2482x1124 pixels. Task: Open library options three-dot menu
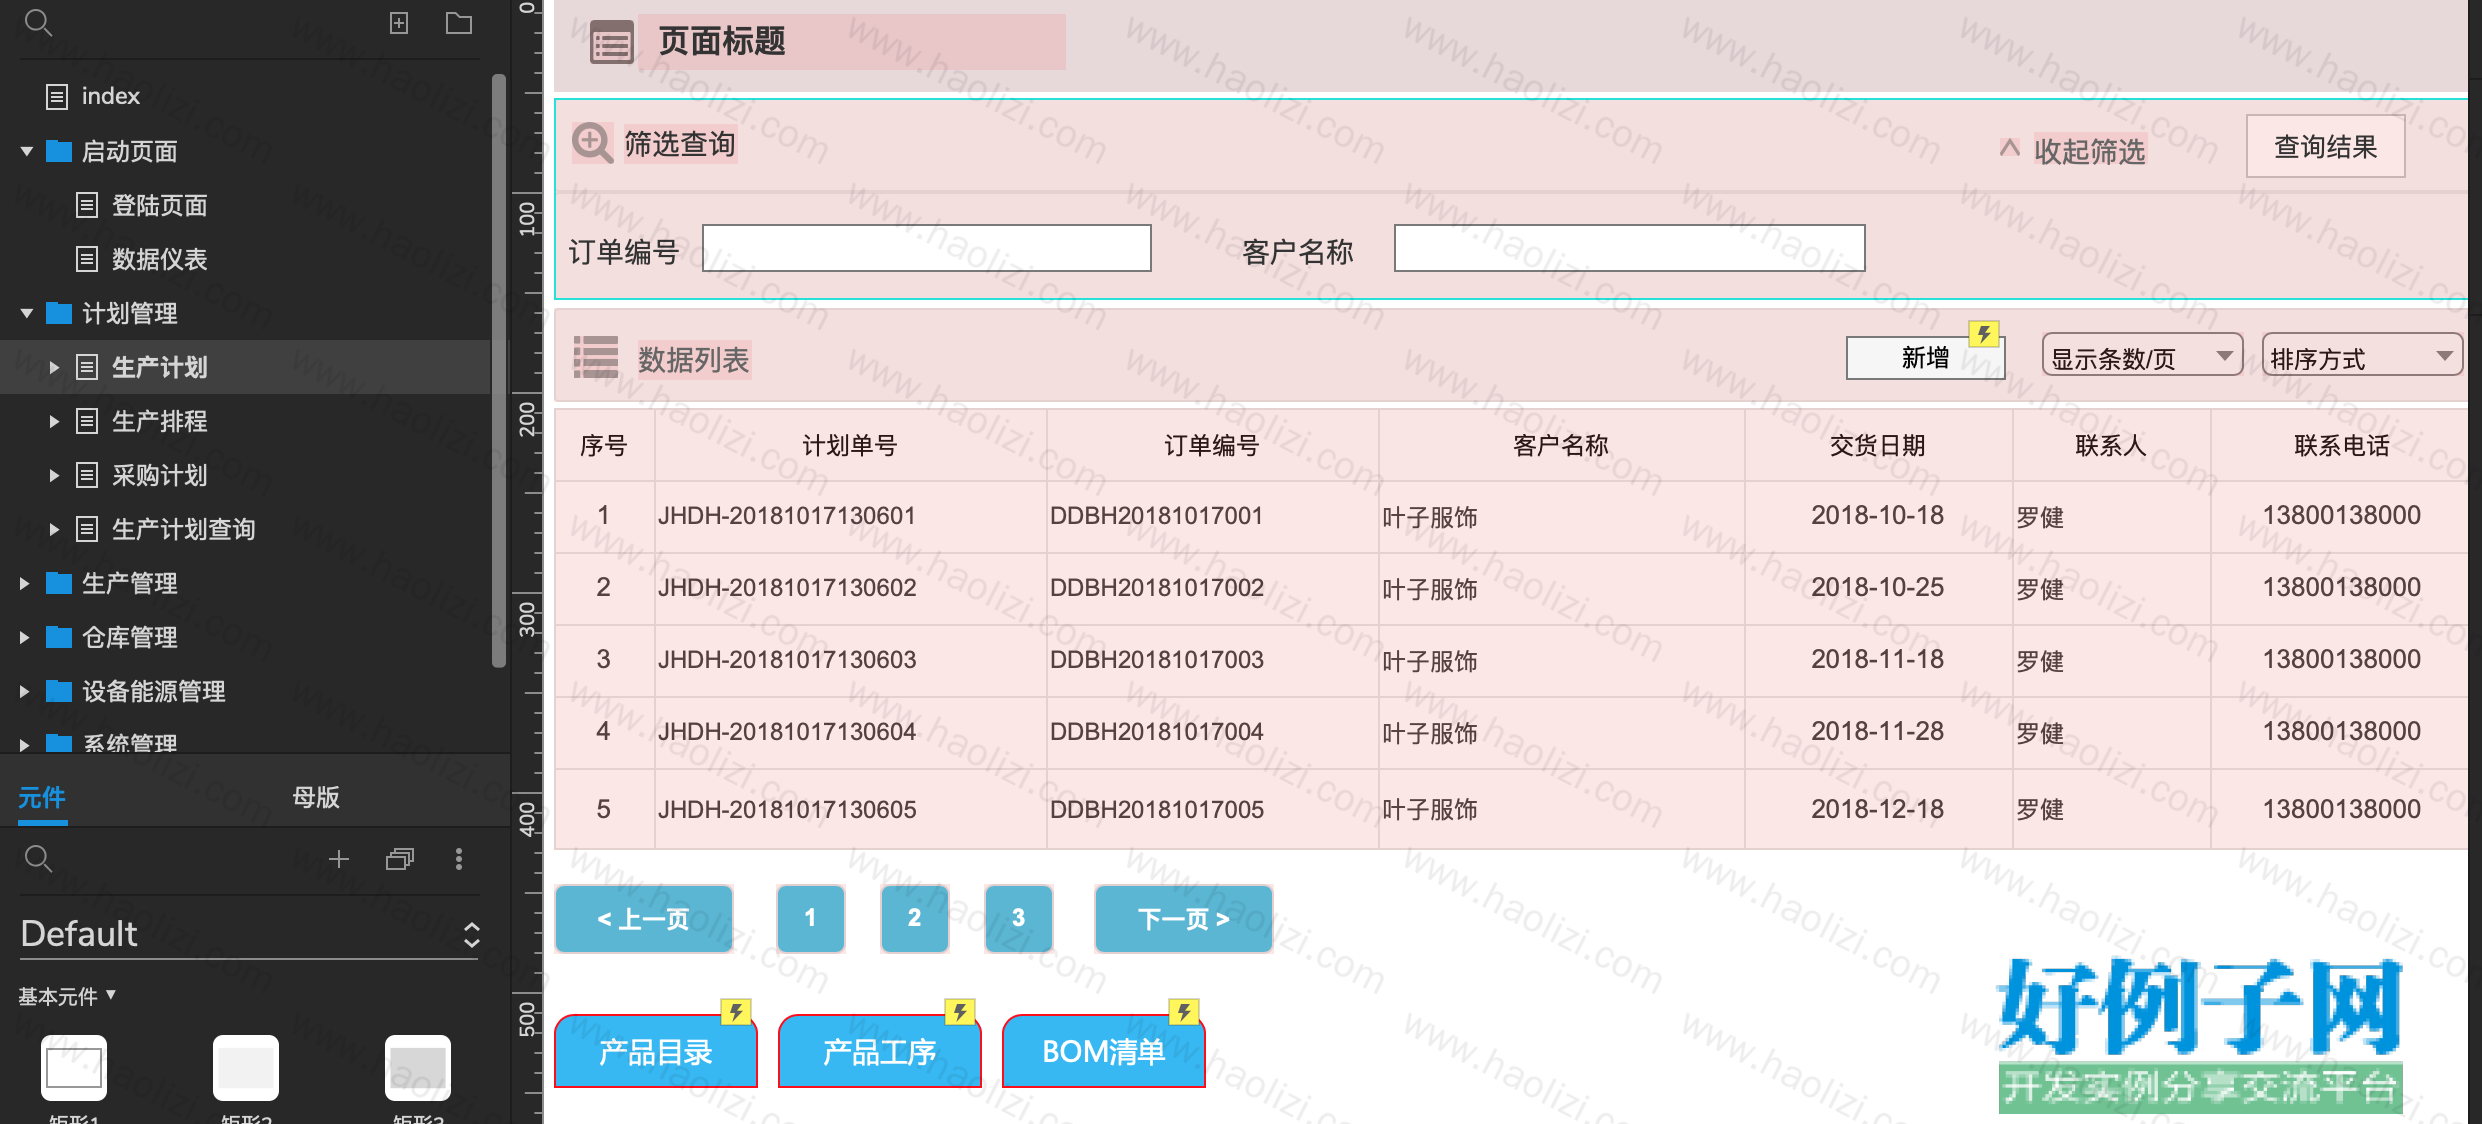coord(459,858)
